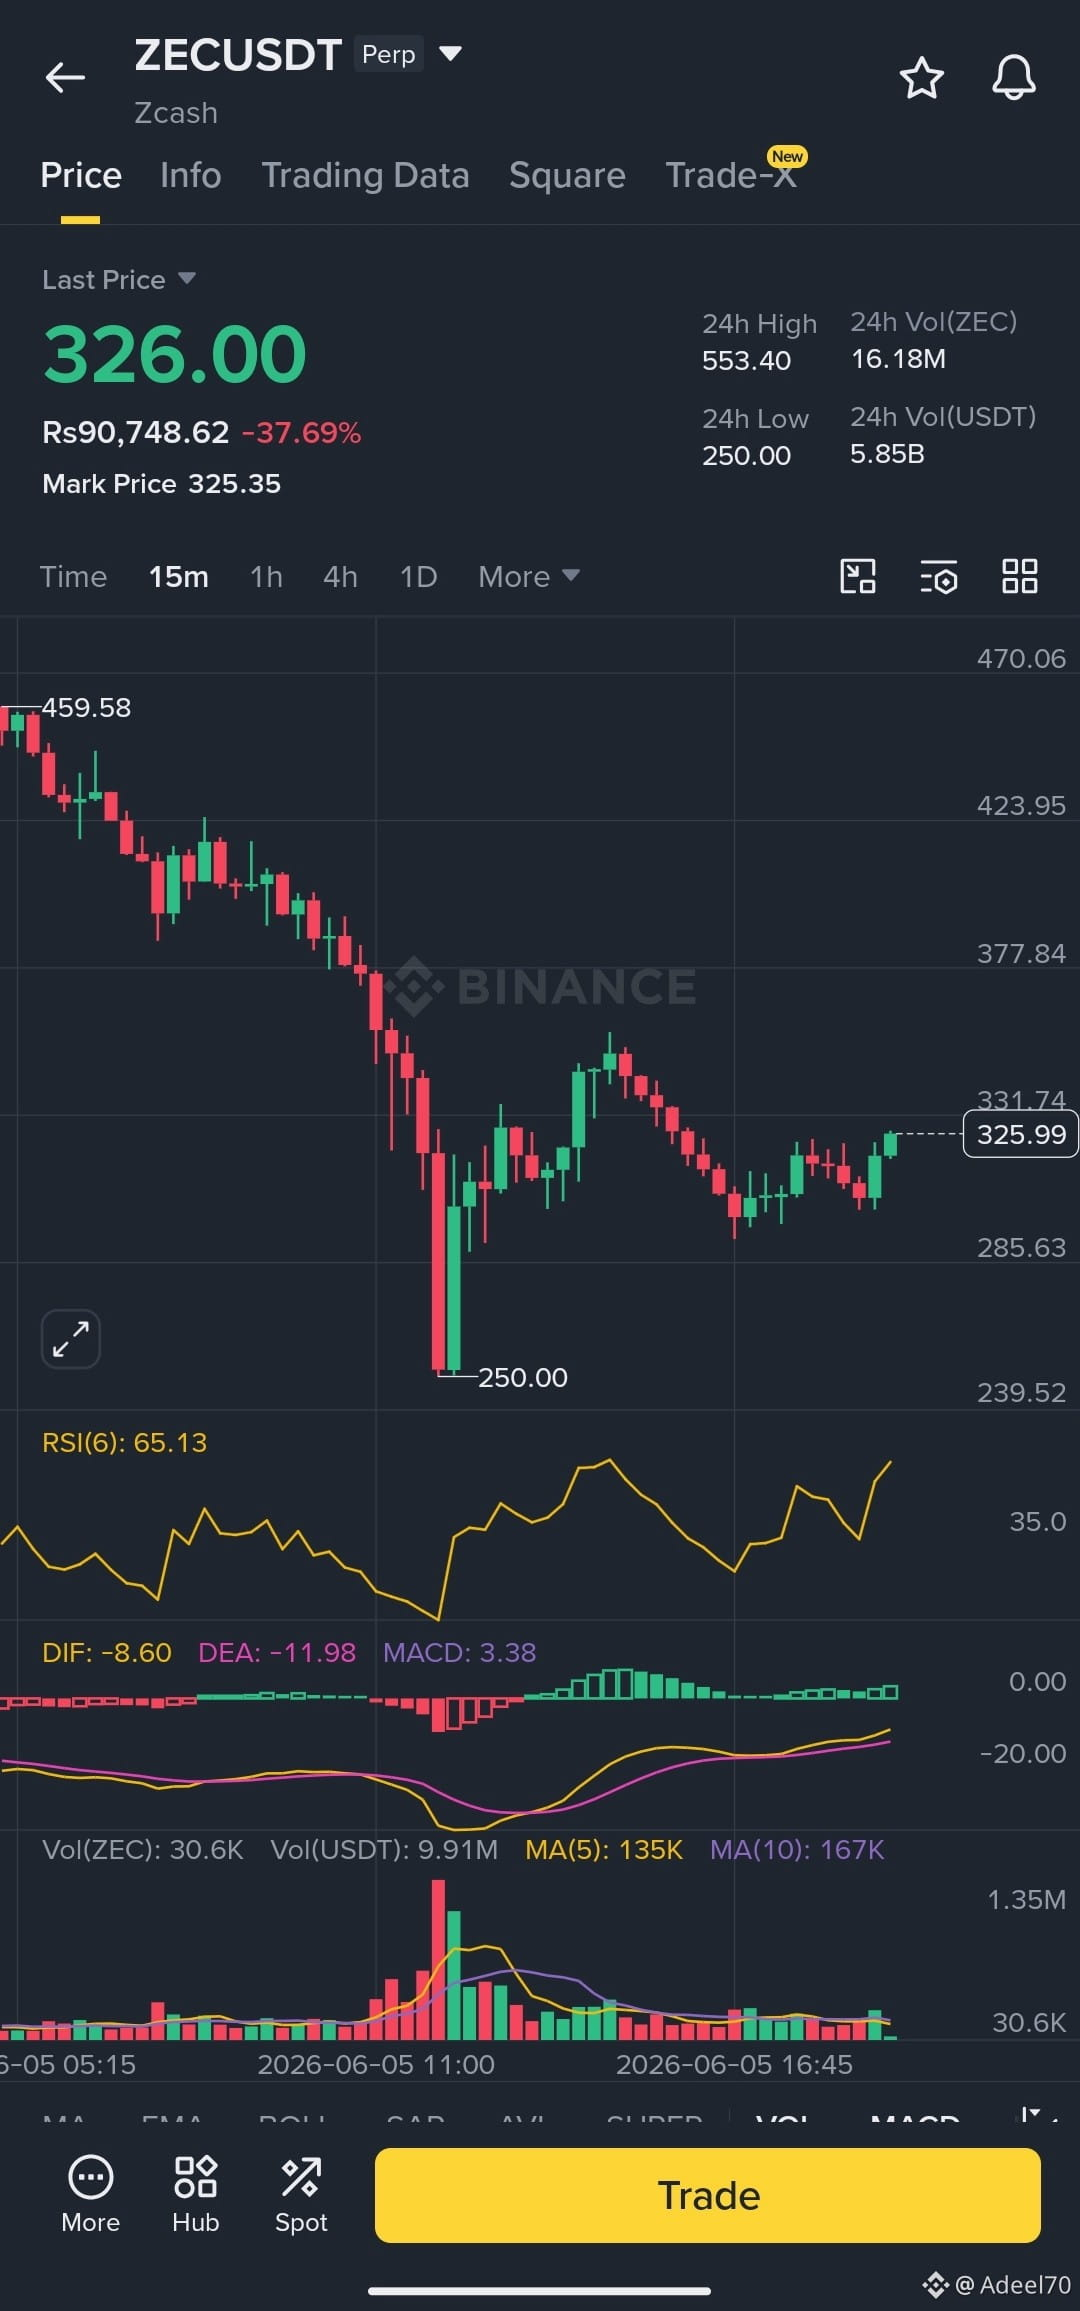Click the Vol(ZEC): 30.6K label
The height and width of the screenshot is (2311, 1080).
143,1849
